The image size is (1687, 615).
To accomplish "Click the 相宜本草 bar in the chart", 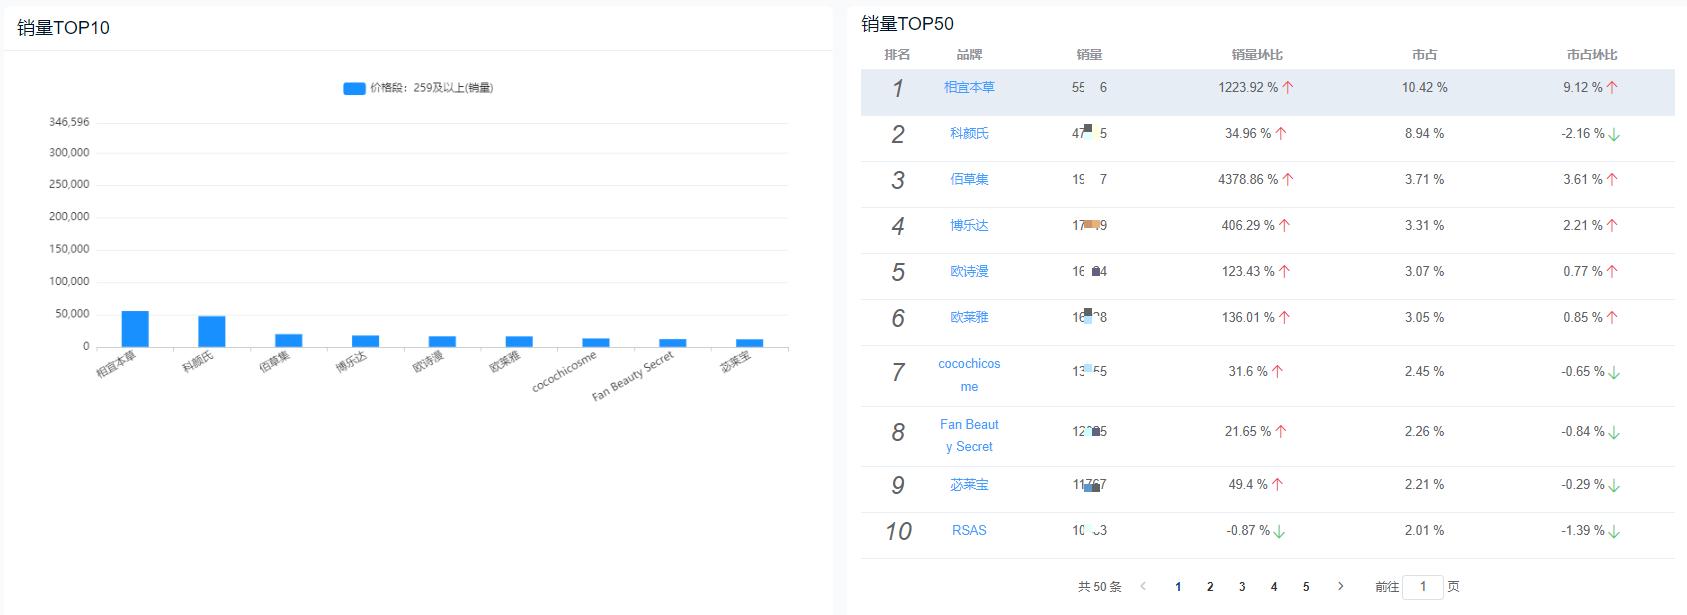I will pos(135,329).
